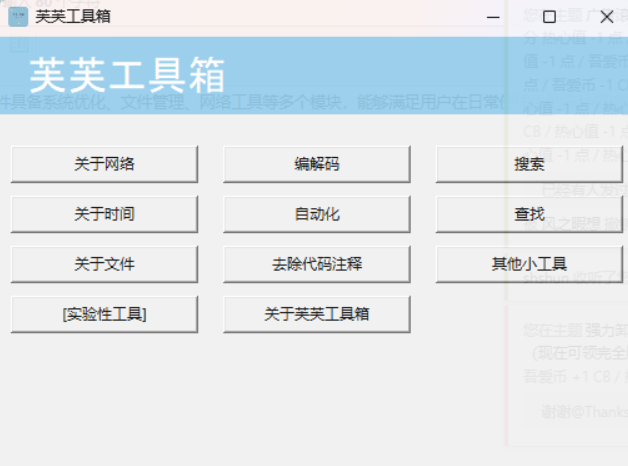628x466 pixels.
Task: Select the 关于文件 button
Action: [105, 264]
